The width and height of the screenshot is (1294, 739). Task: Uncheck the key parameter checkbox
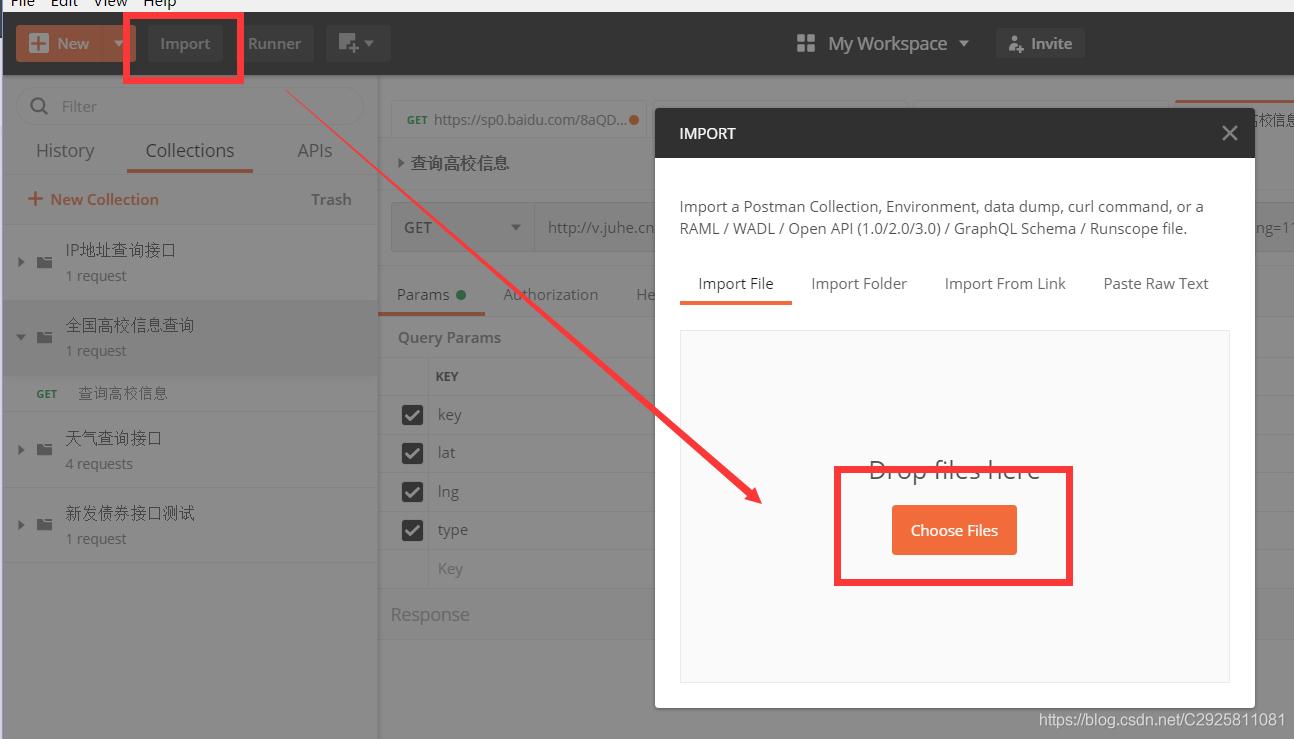(412, 415)
